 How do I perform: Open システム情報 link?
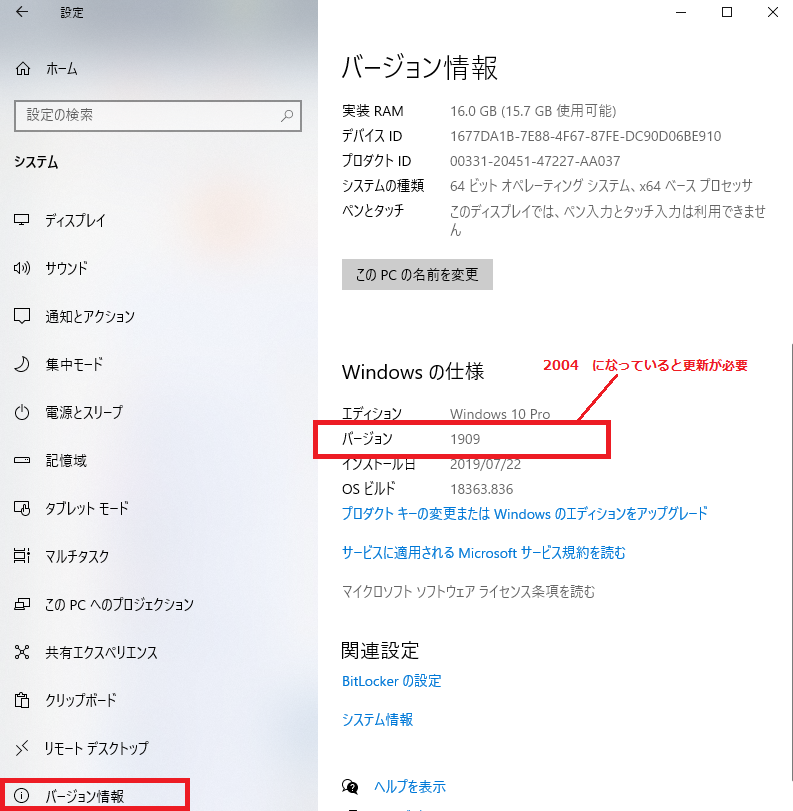(x=378, y=719)
